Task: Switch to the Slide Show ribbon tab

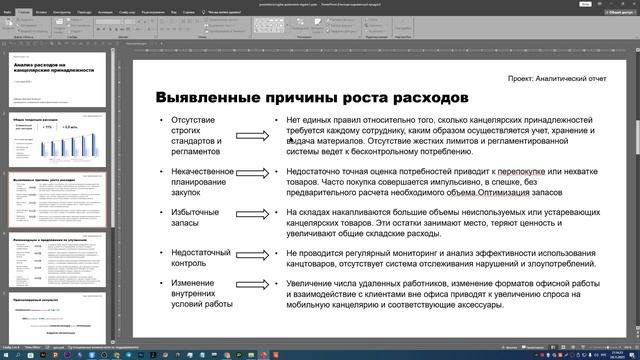Action: (127, 12)
